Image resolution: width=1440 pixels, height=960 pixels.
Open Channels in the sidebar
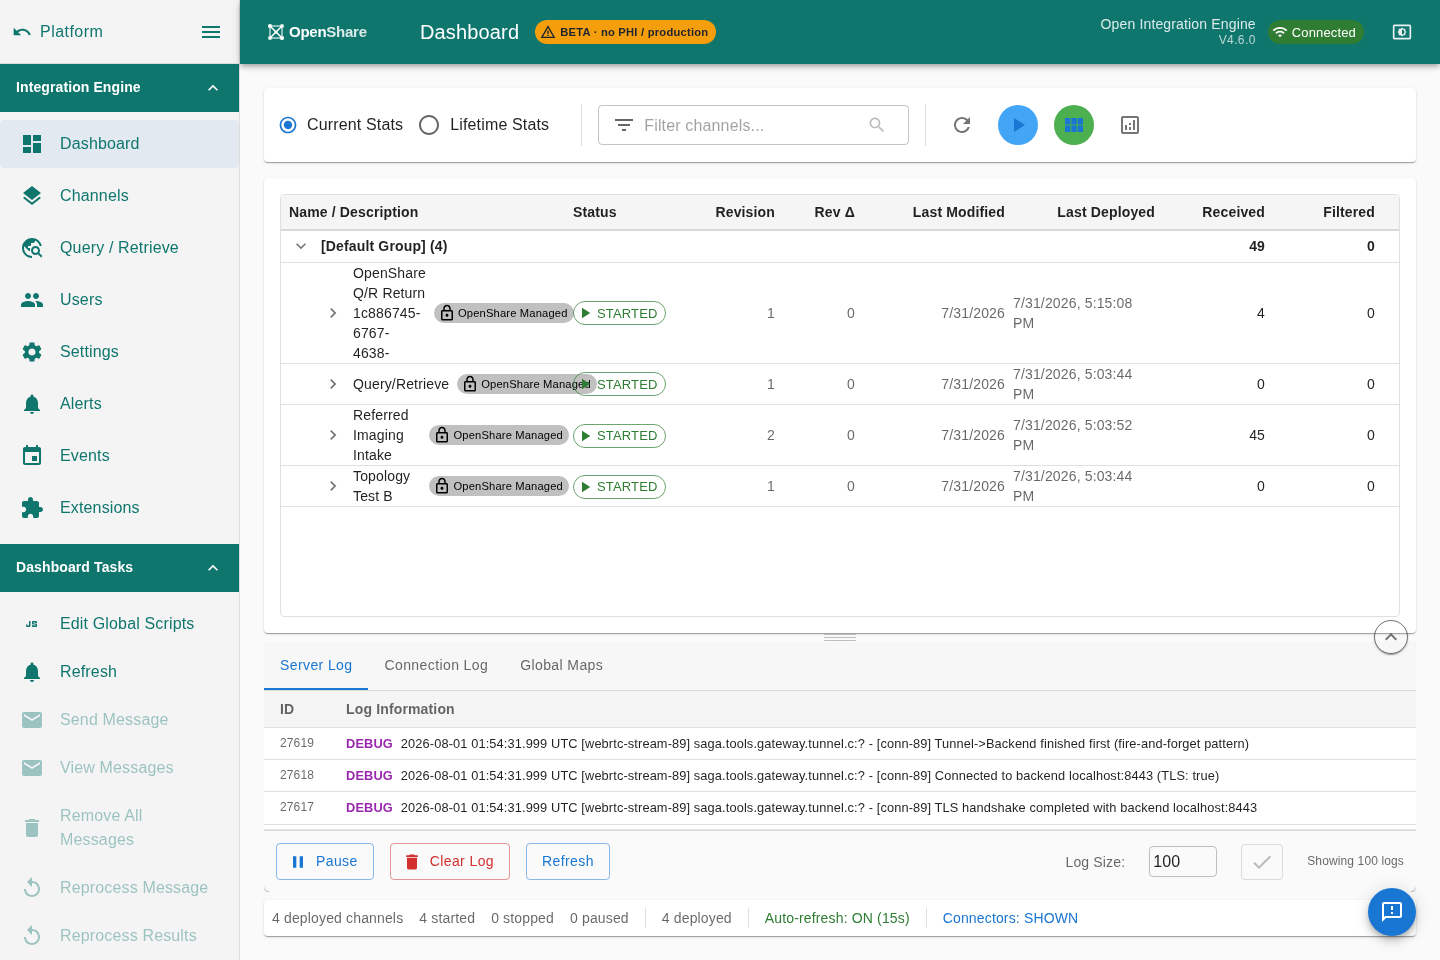(120, 196)
